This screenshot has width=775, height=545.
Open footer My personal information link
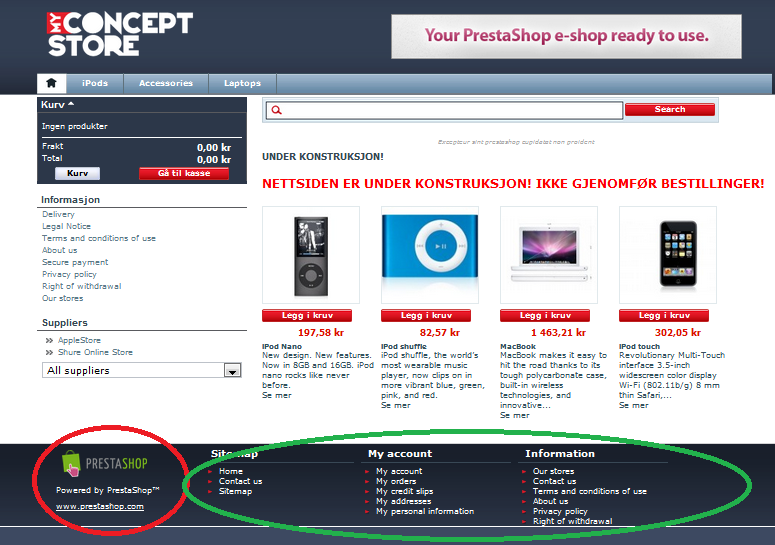point(425,511)
